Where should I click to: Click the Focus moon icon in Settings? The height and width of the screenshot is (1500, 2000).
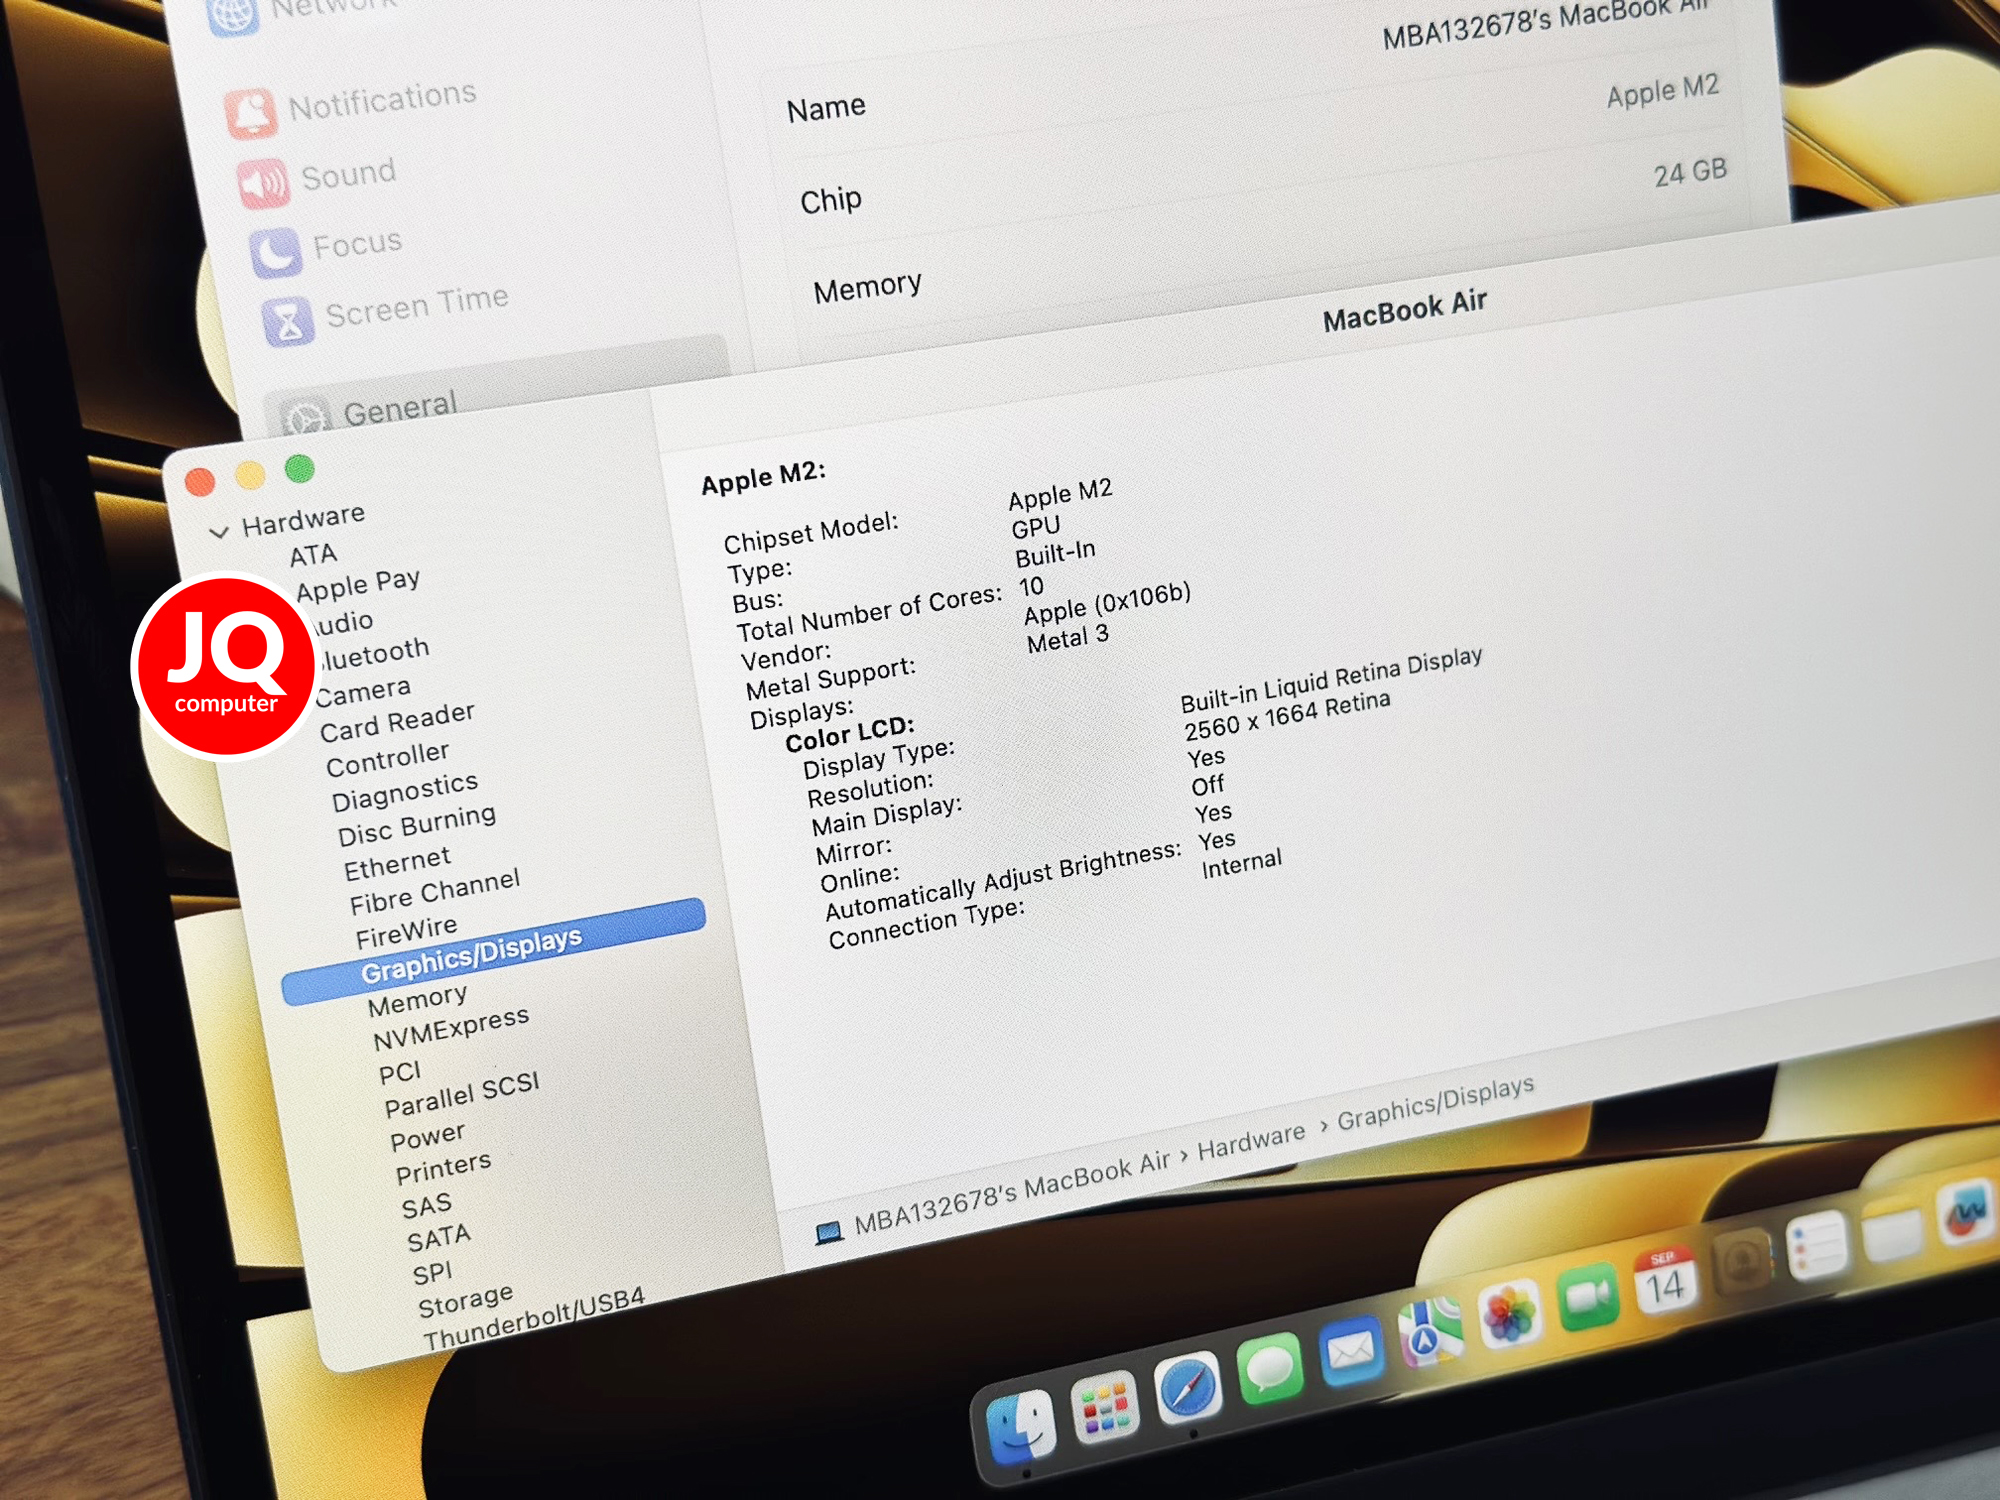[275, 252]
